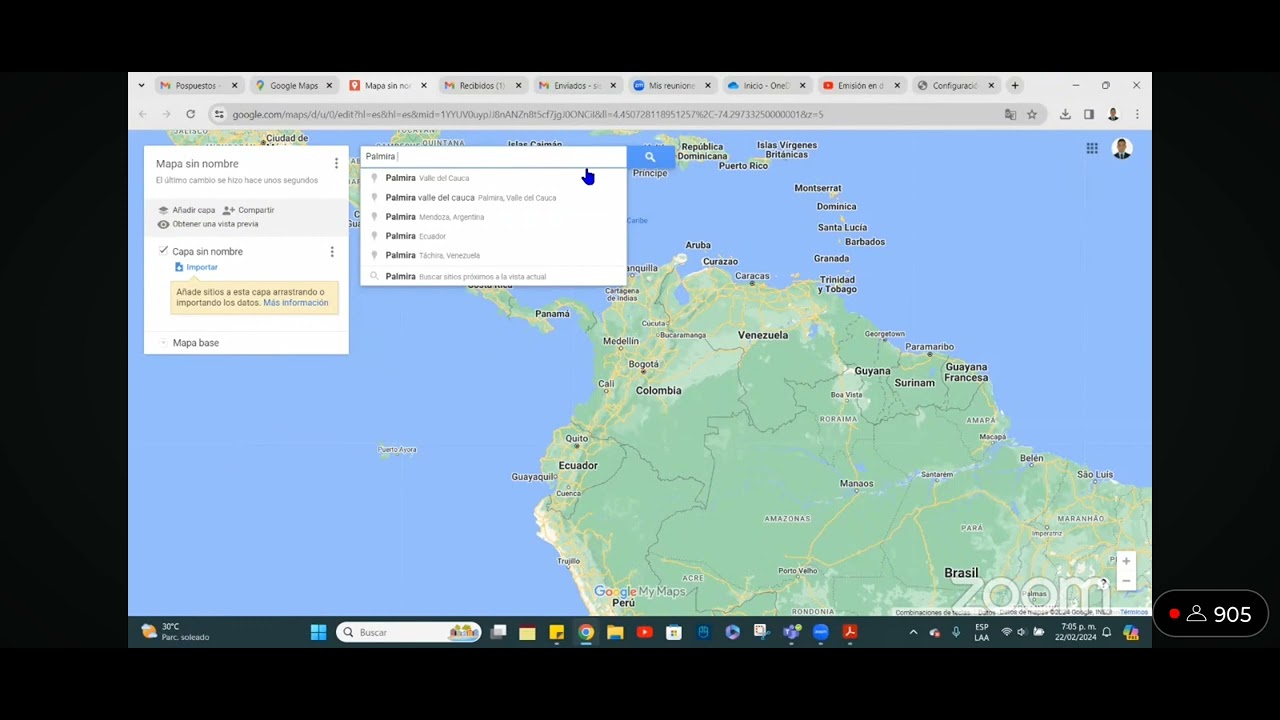This screenshot has width=1280, height=720.
Task: Click the 'Capa sin nombre' layer name
Action: 207,252
